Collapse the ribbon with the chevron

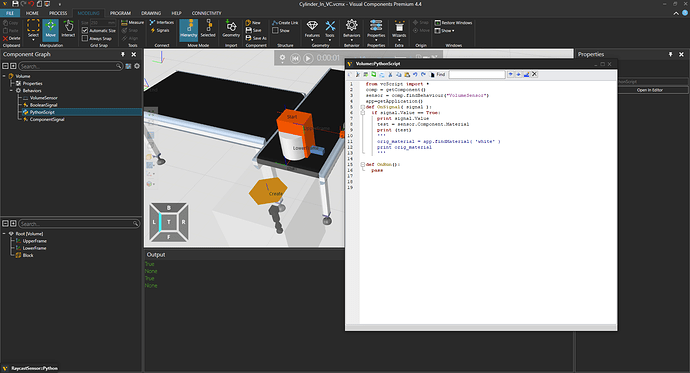676,13
